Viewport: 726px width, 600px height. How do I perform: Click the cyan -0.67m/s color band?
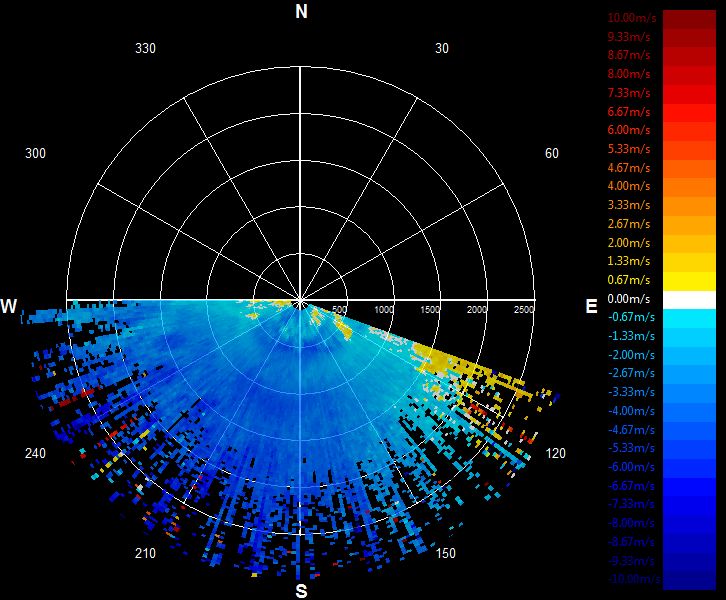pos(689,319)
